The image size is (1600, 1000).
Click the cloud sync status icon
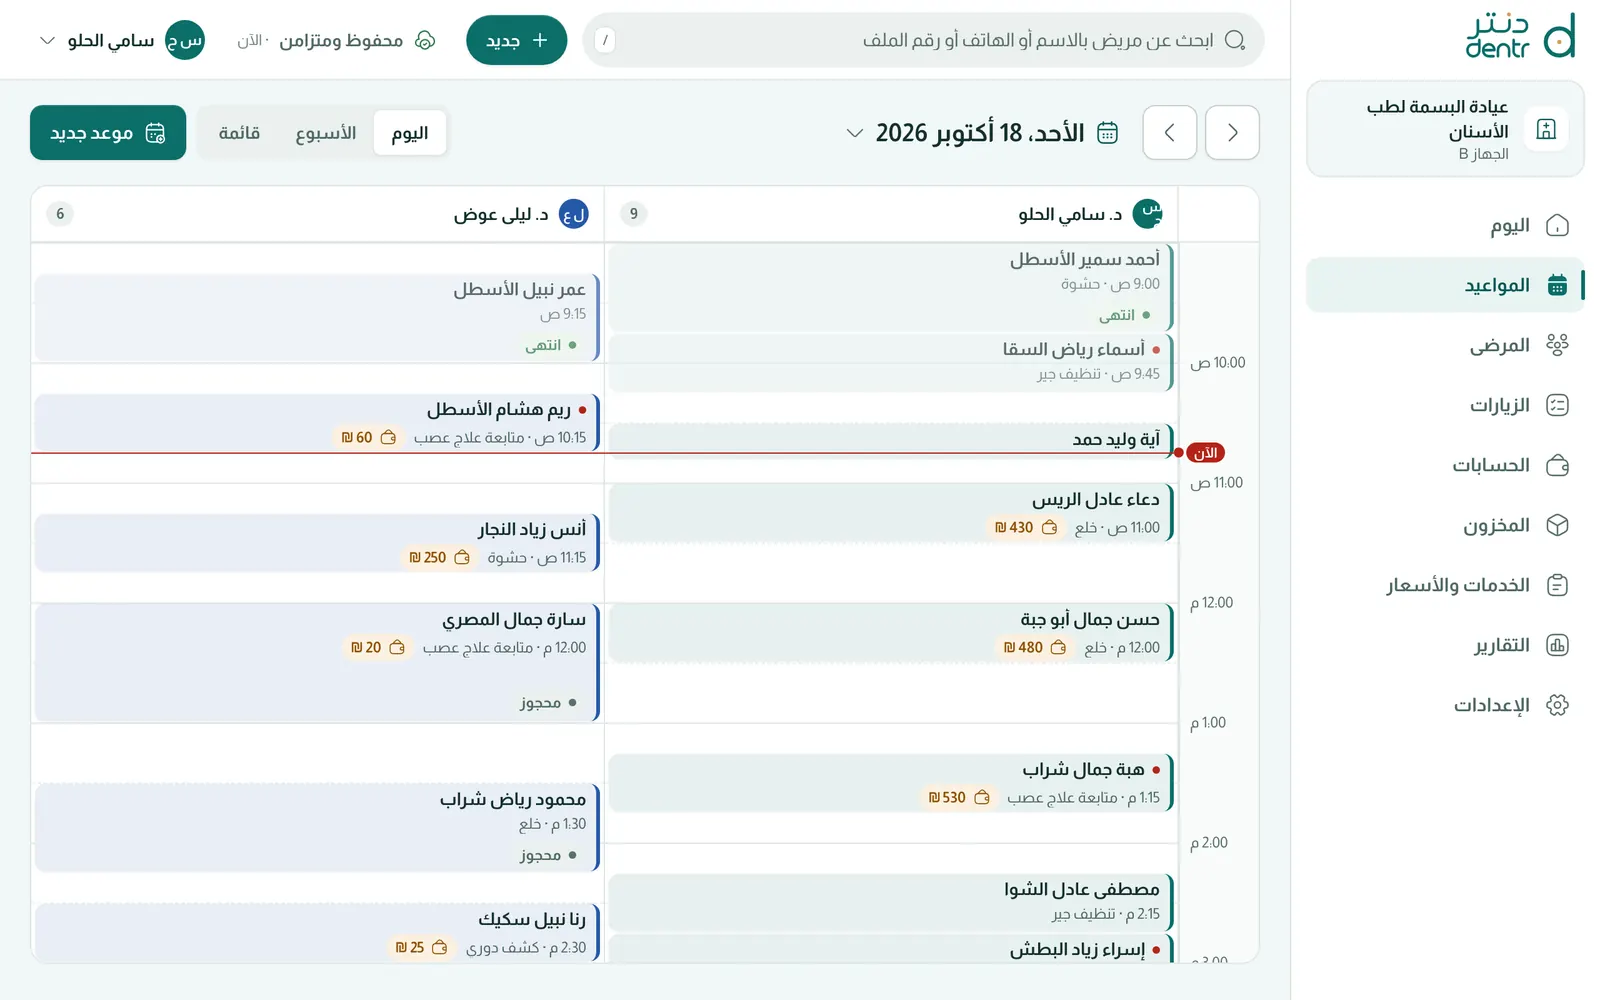coord(425,40)
